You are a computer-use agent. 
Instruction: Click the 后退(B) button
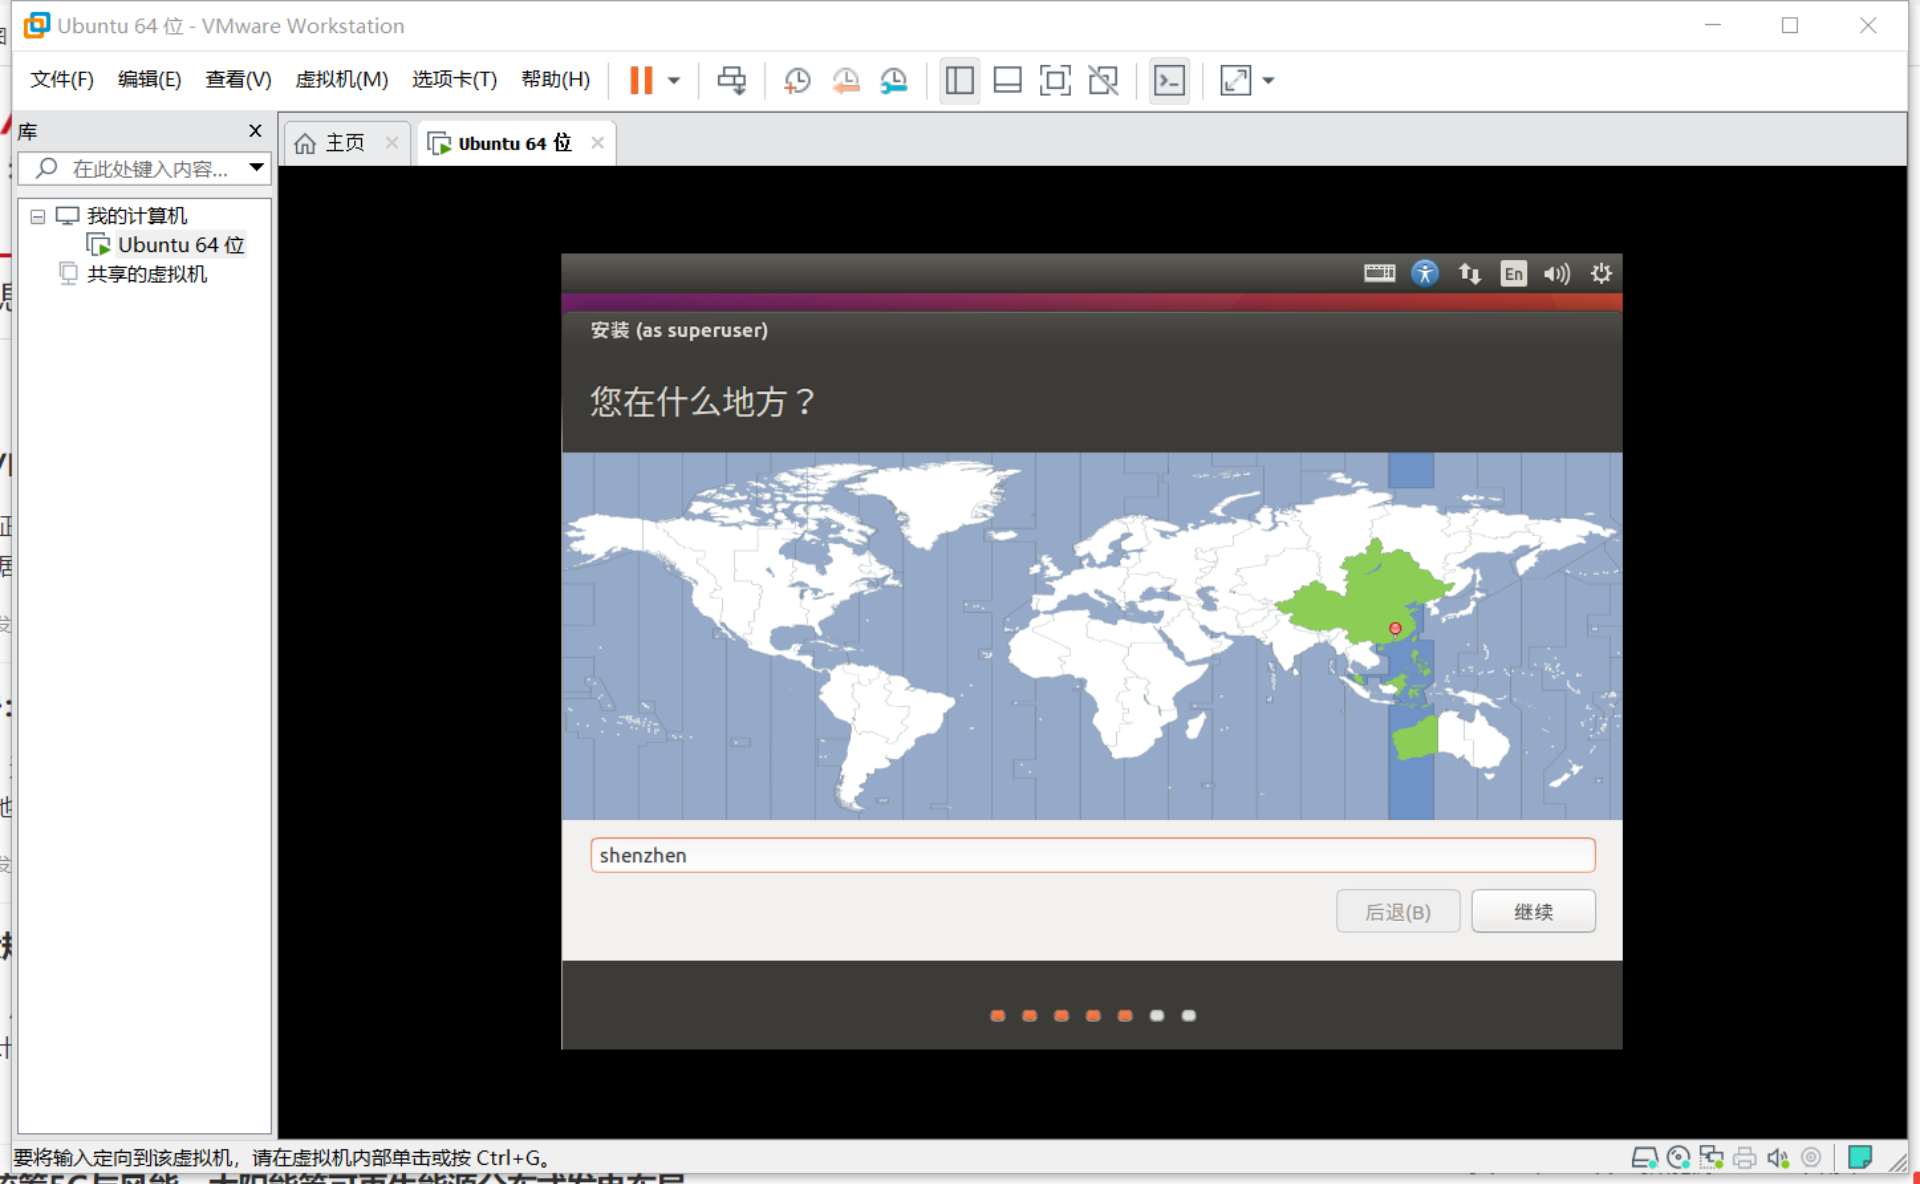click(x=1397, y=911)
